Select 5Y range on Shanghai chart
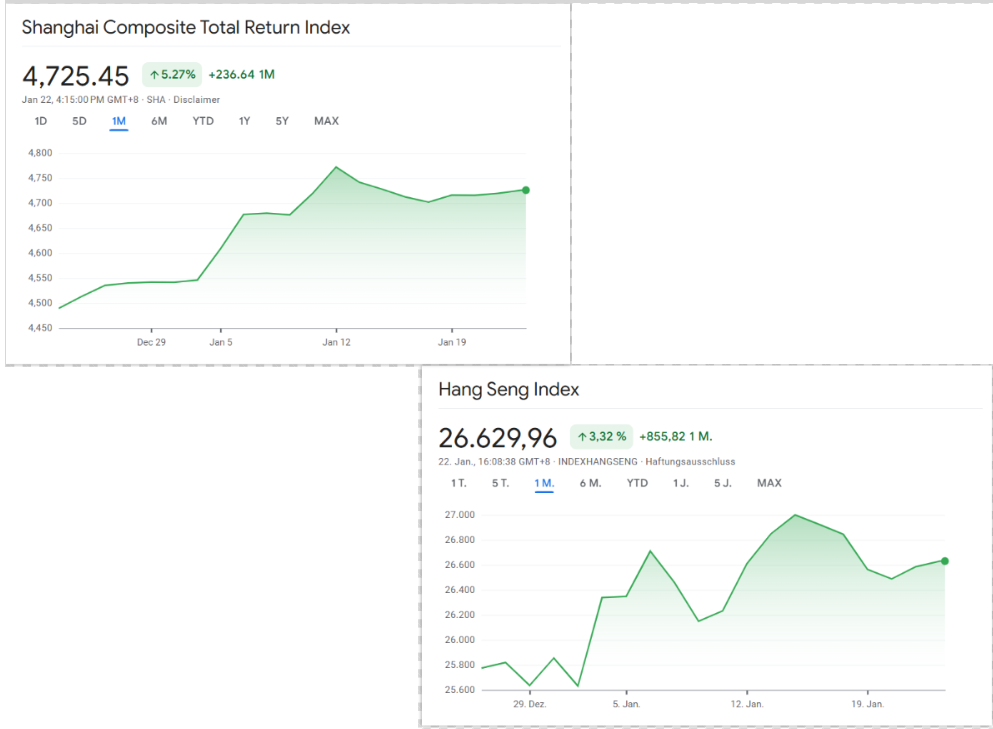This screenshot has width=993, height=729. point(282,121)
